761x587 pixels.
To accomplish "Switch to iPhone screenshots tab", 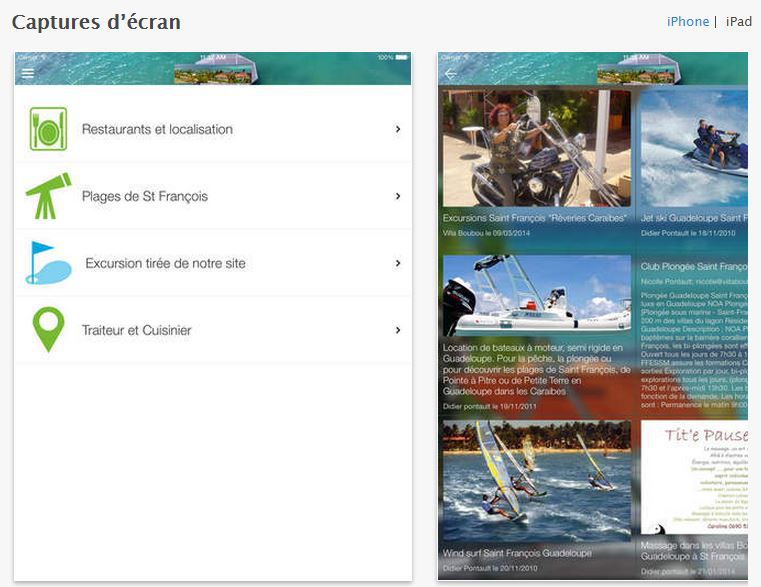I will coord(687,22).
